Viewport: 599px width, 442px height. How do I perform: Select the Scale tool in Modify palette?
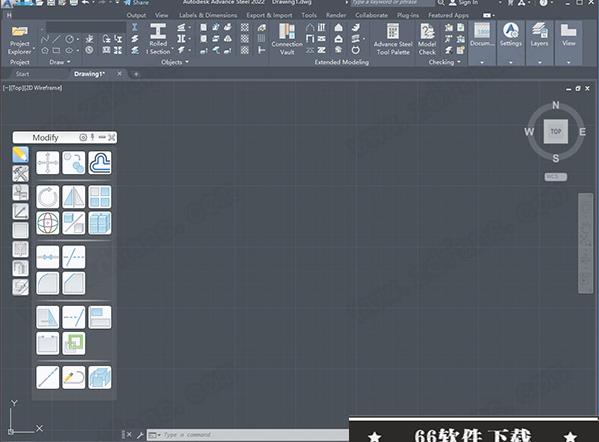tap(74, 223)
